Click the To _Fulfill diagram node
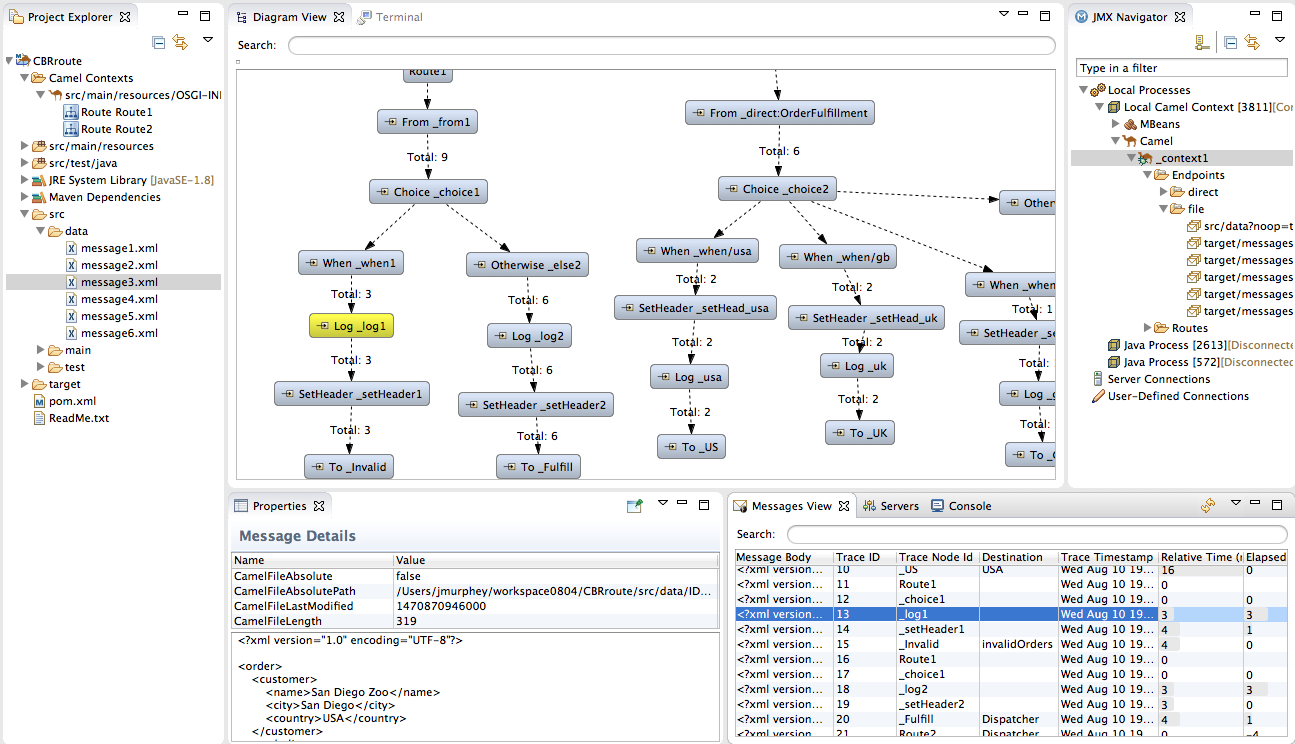Screen dimensions: 1295x744 538,467
